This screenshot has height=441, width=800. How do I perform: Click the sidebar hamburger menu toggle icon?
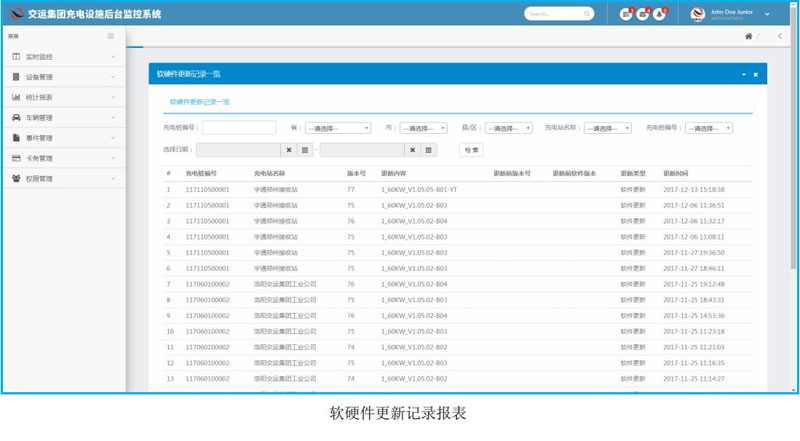111,36
